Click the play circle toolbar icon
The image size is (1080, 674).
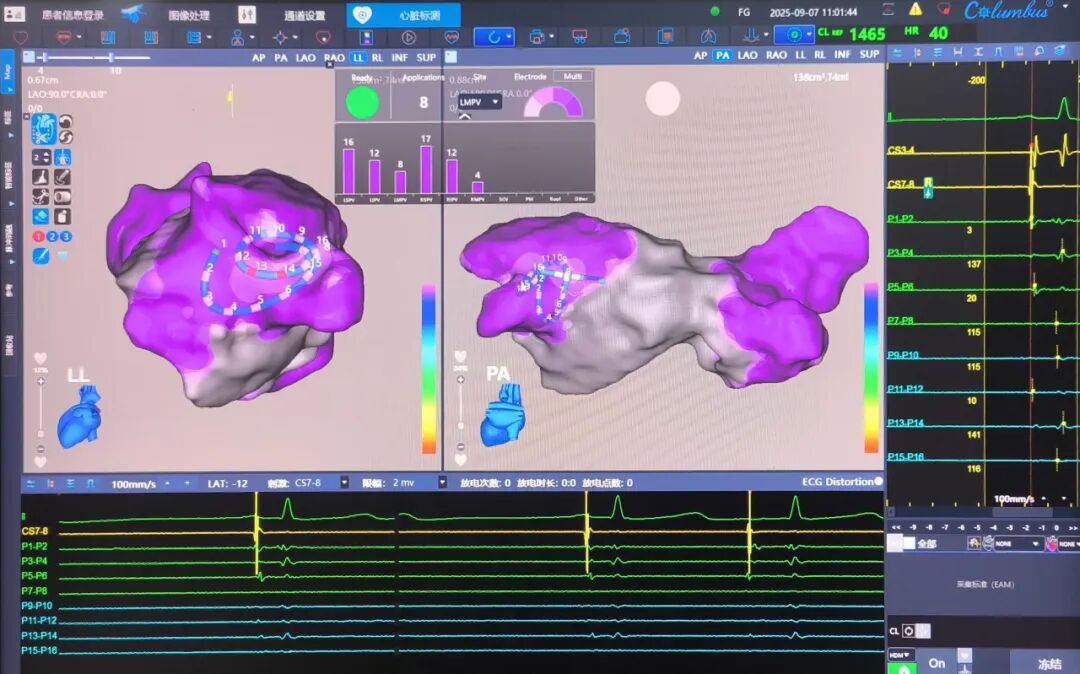(x=408, y=37)
